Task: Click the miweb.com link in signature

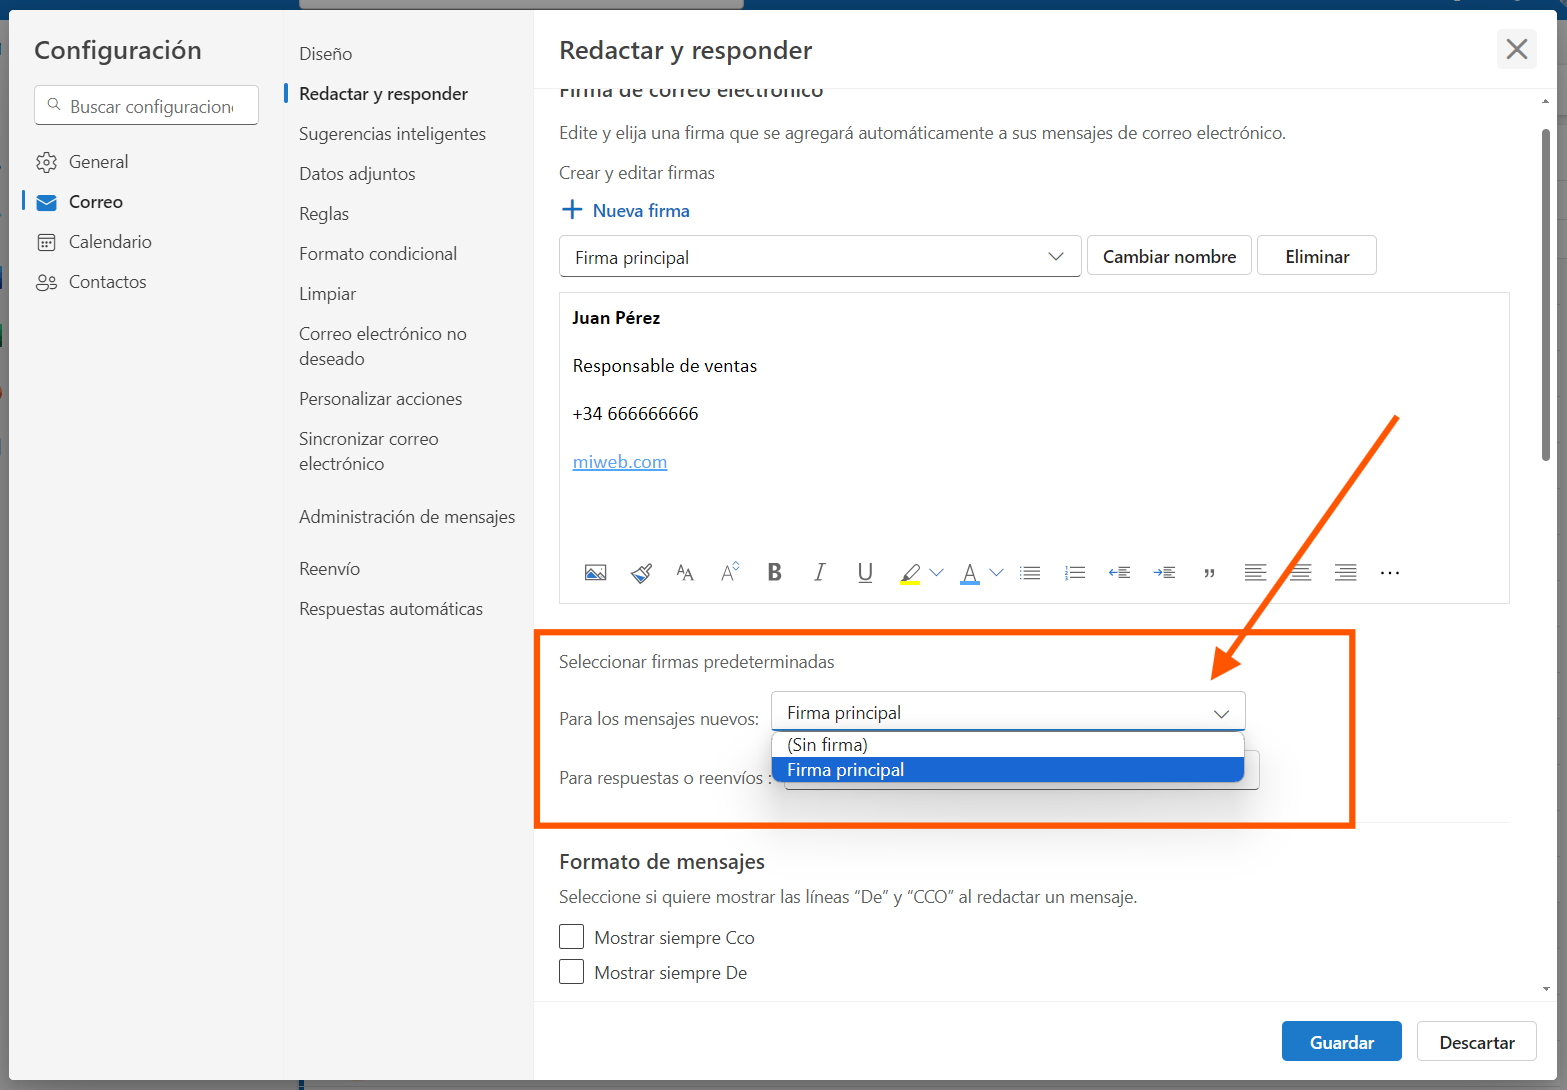Action: (x=620, y=462)
